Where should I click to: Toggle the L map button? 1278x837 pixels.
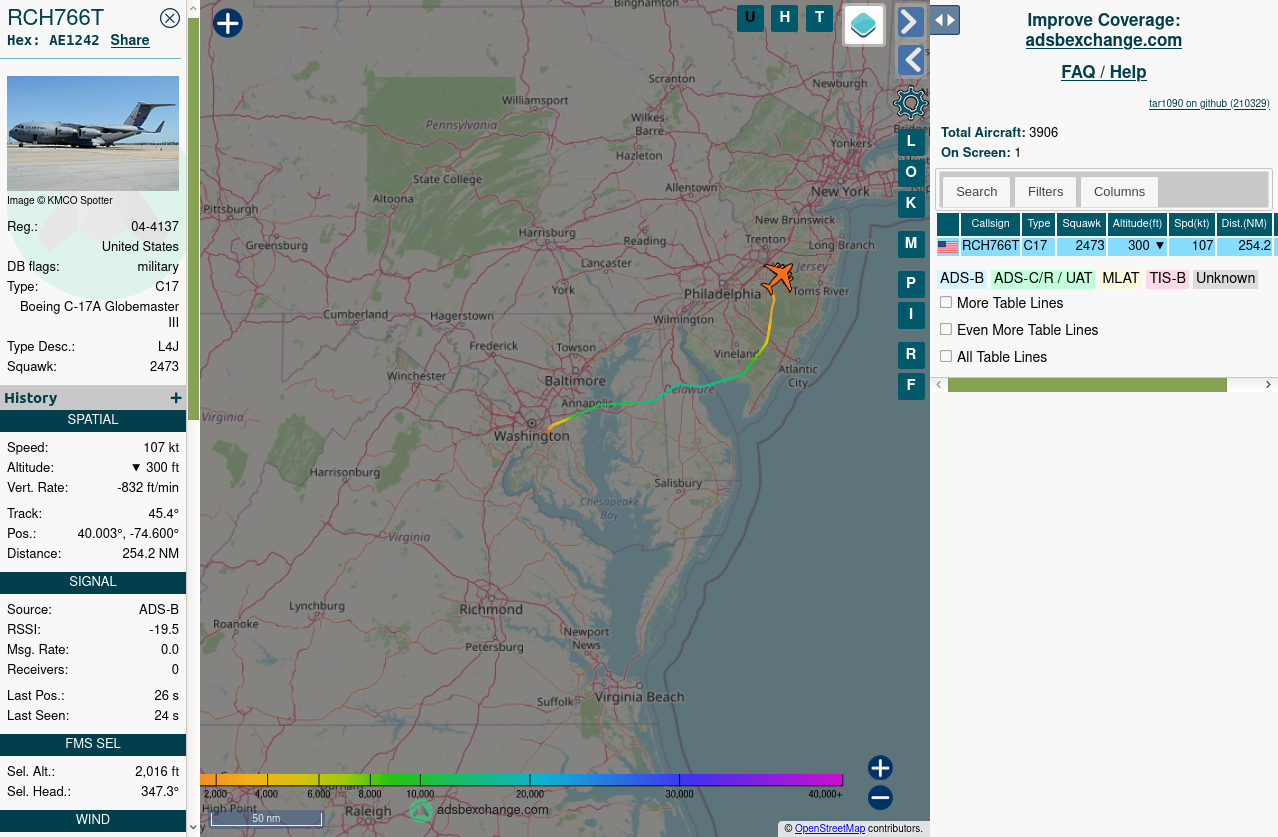[911, 142]
